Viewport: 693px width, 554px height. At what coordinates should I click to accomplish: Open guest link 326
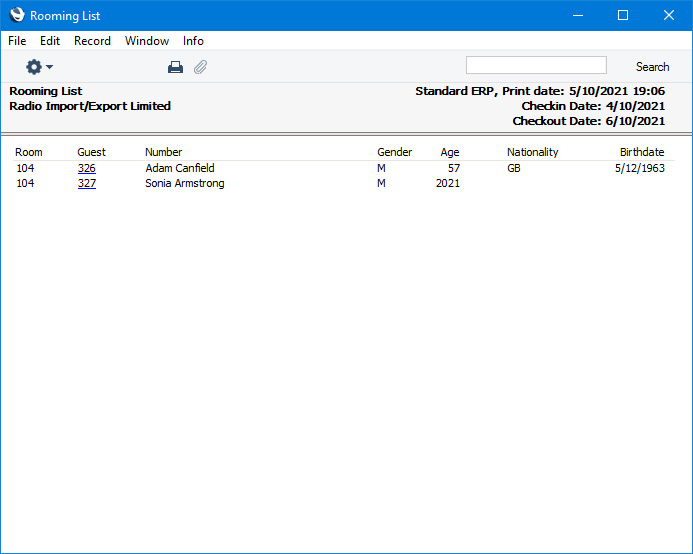[x=87, y=168]
